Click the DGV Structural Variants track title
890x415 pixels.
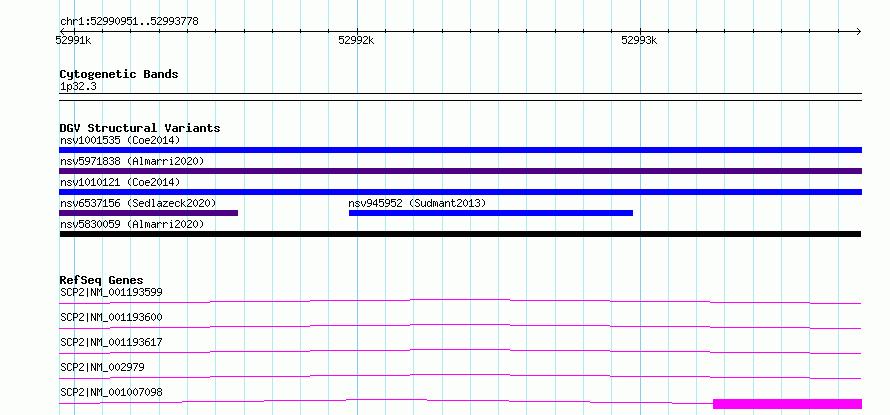[x=140, y=128]
